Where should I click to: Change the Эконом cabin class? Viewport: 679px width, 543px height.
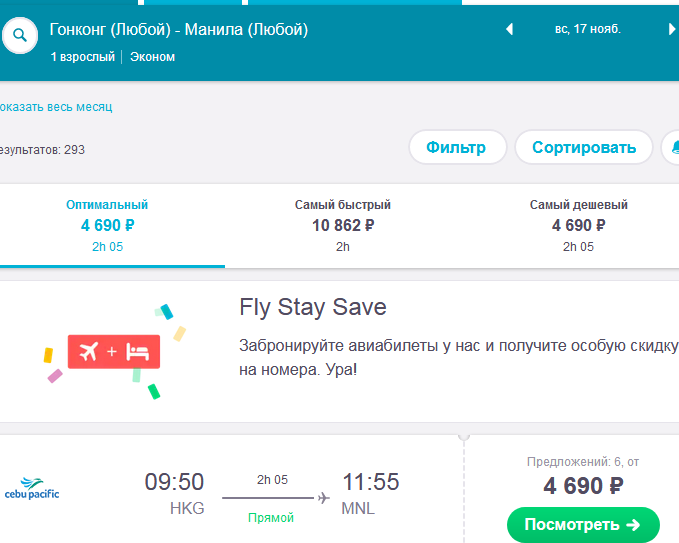[x=152, y=57]
